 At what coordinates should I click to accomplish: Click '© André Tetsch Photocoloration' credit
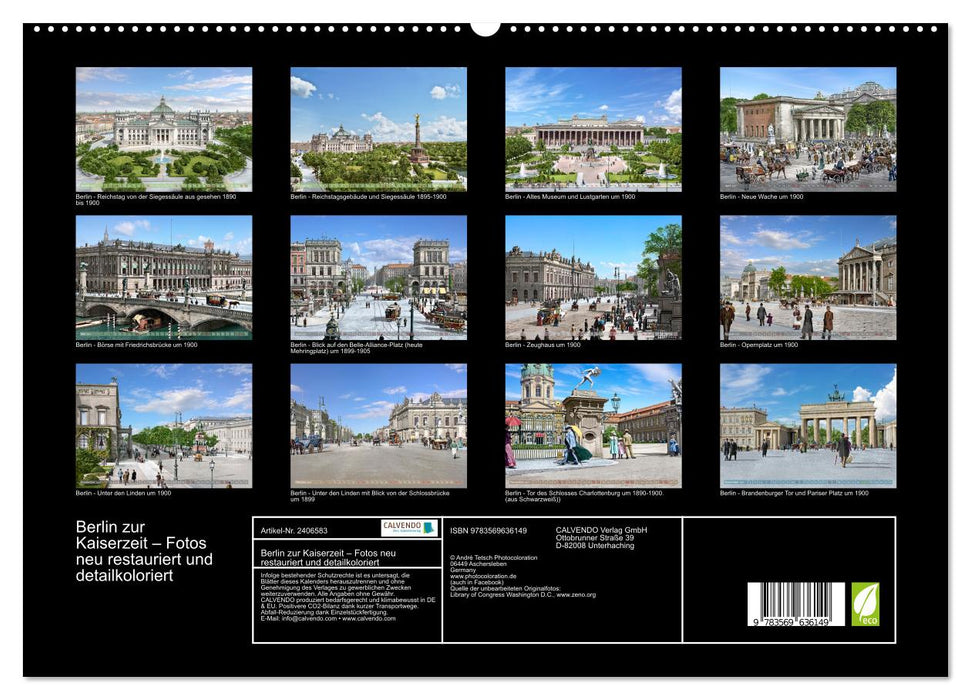click(x=494, y=558)
